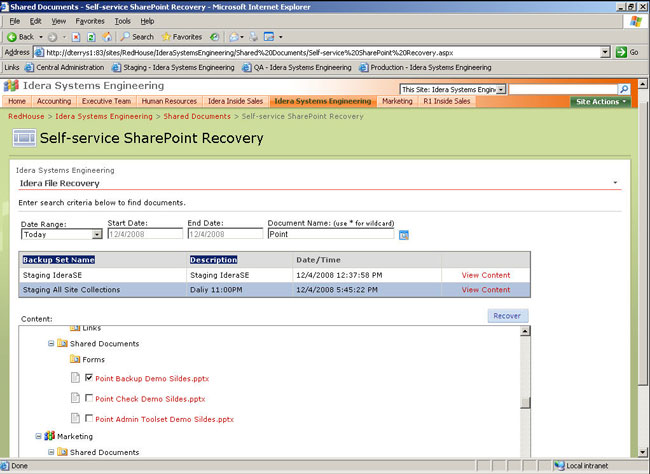Click the Document Name input field
This screenshot has height=474, width=650.
[x=331, y=234]
